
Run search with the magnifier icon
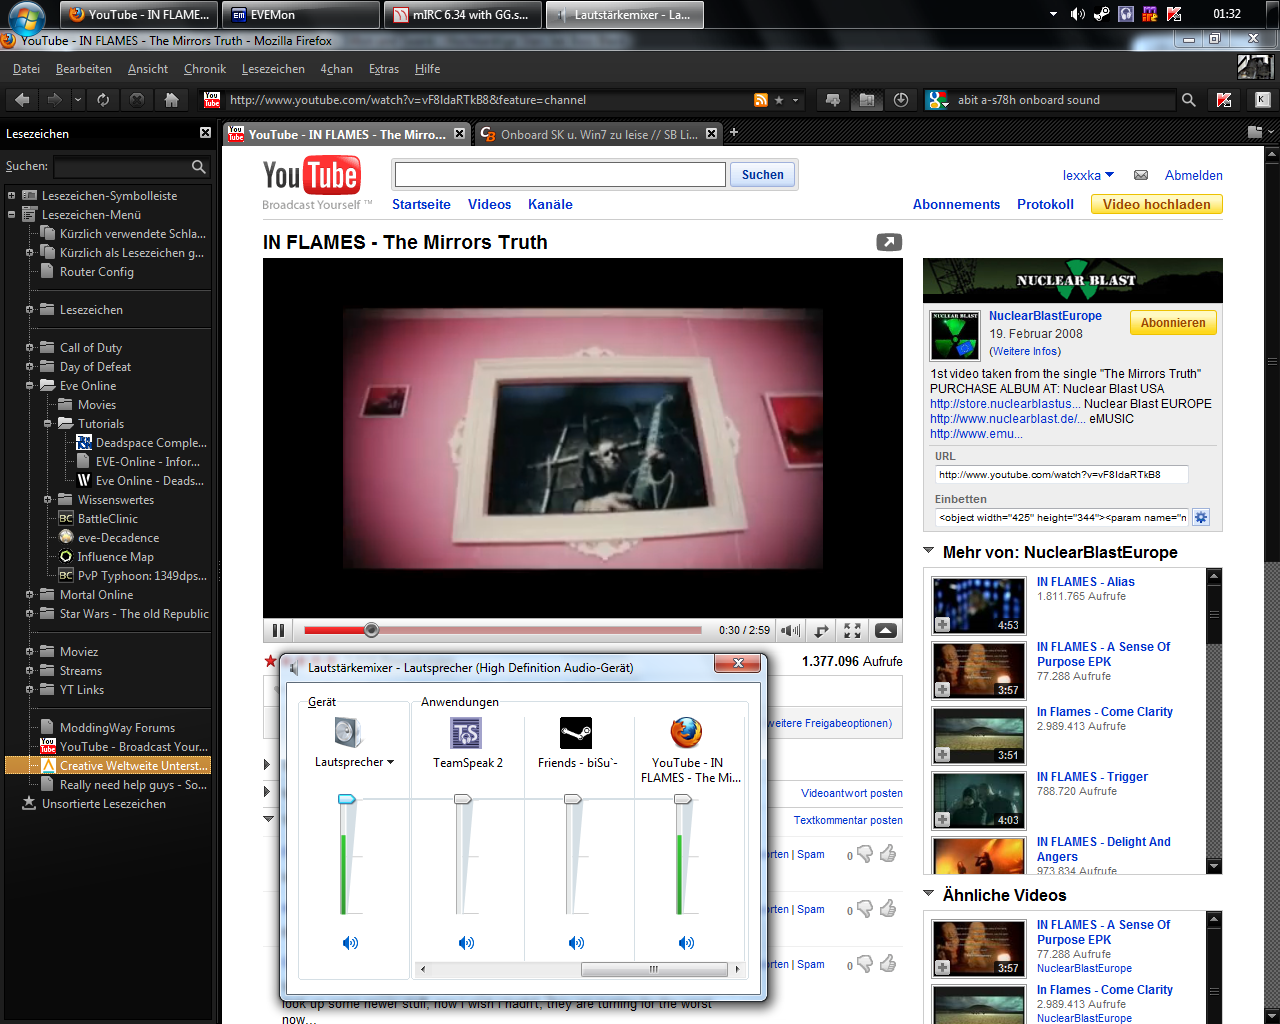click(x=1189, y=100)
